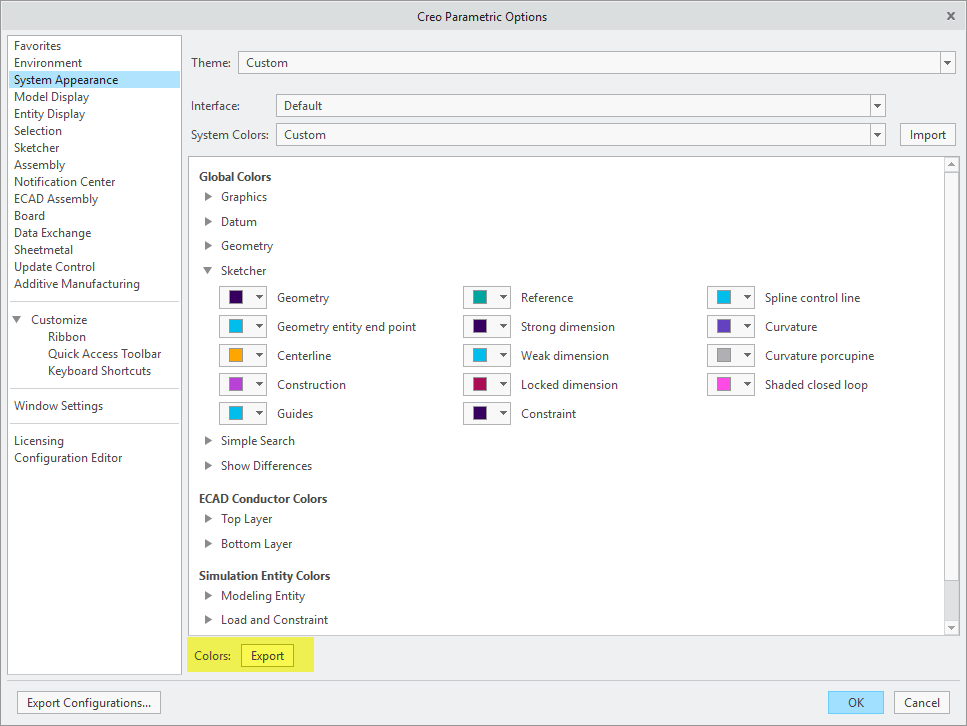Expand the Graphics color group

tap(209, 197)
